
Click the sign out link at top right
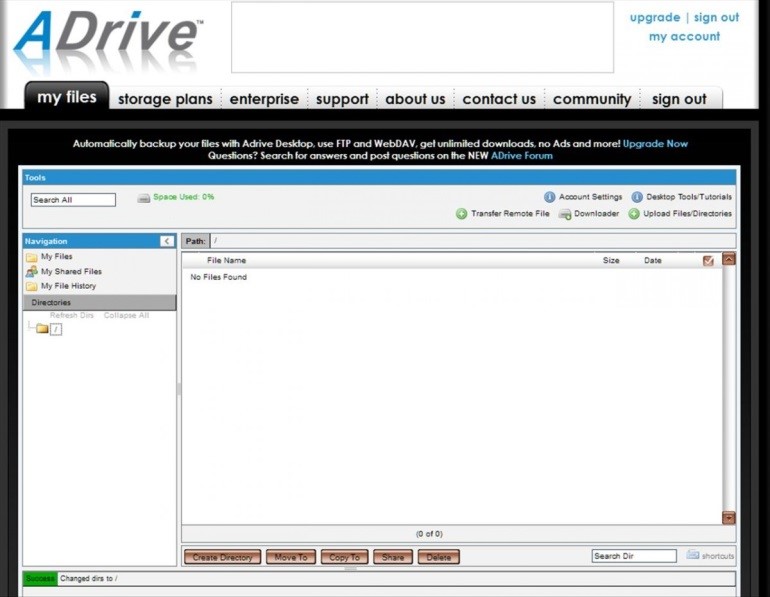(716, 17)
